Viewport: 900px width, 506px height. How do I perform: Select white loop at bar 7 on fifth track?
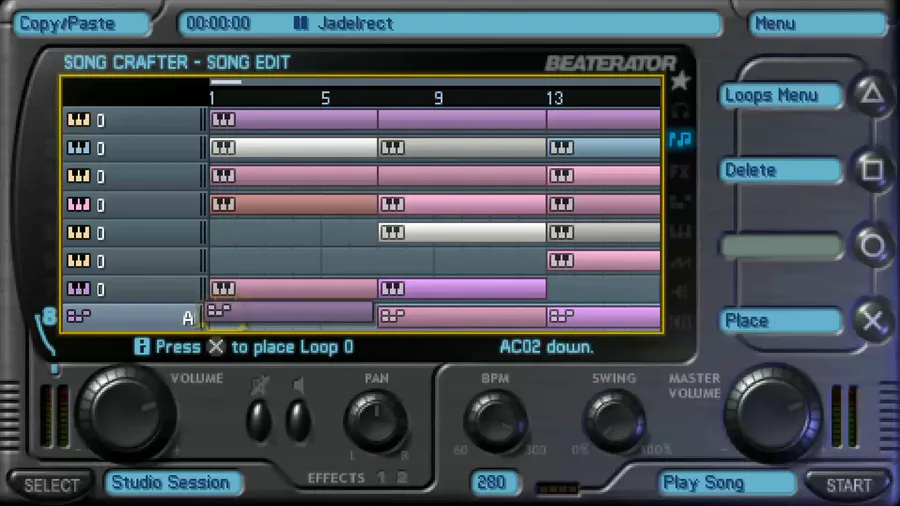coord(462,232)
